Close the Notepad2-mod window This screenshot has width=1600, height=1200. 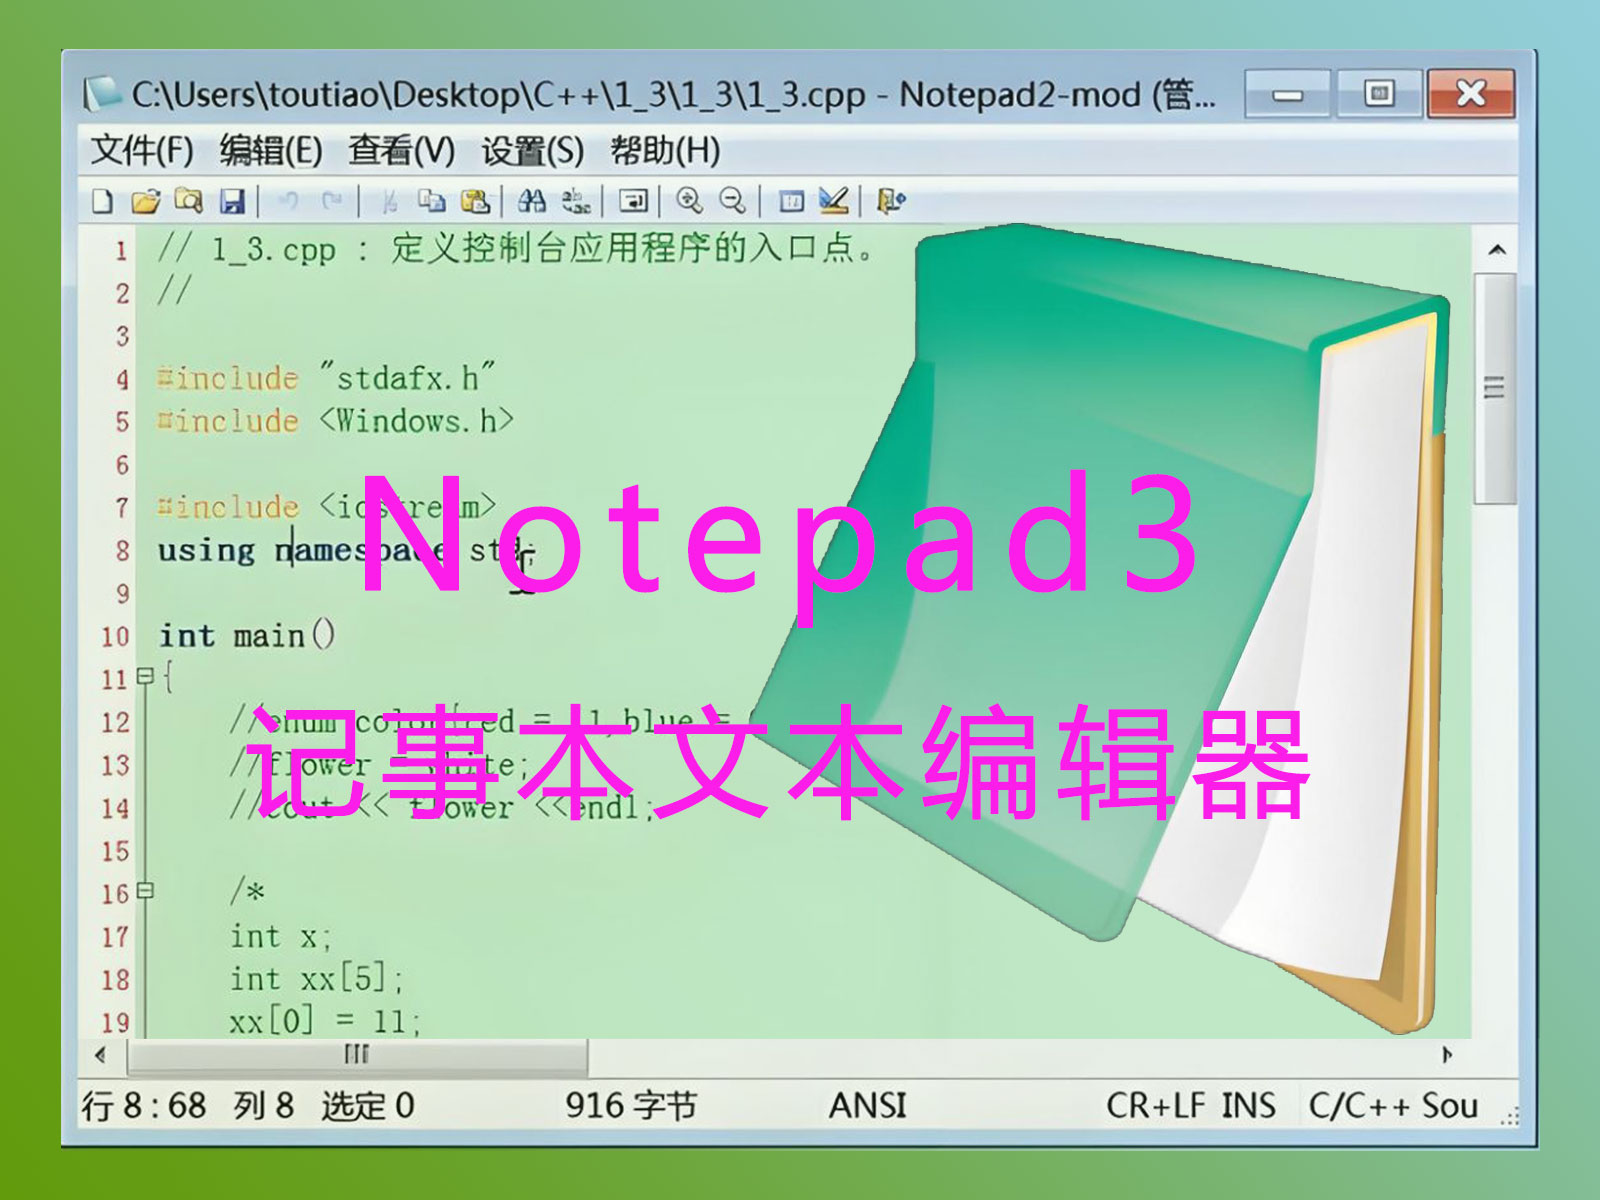click(x=1471, y=95)
